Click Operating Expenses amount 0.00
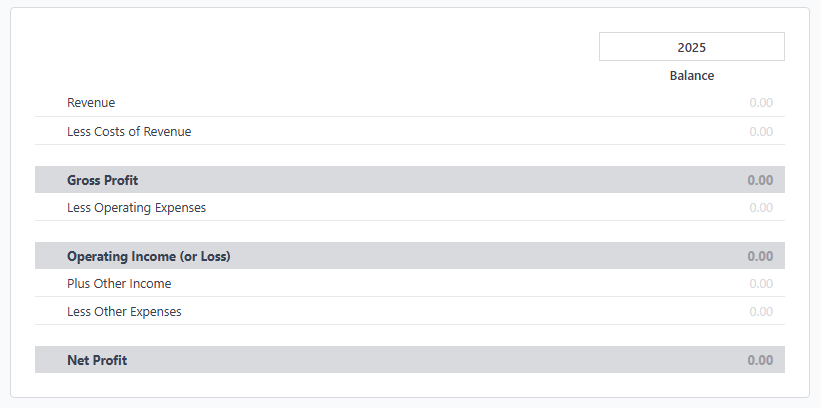 pyautogui.click(x=761, y=207)
